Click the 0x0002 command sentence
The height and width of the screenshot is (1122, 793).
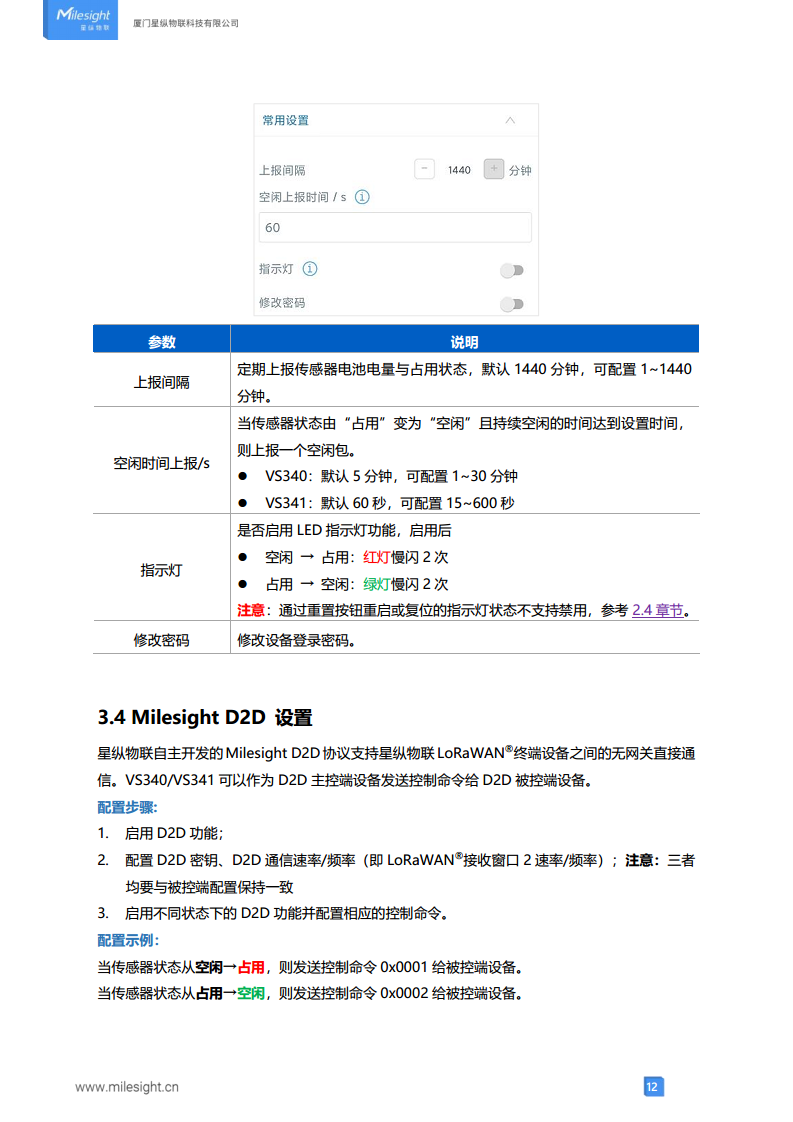pyautogui.click(x=310, y=993)
